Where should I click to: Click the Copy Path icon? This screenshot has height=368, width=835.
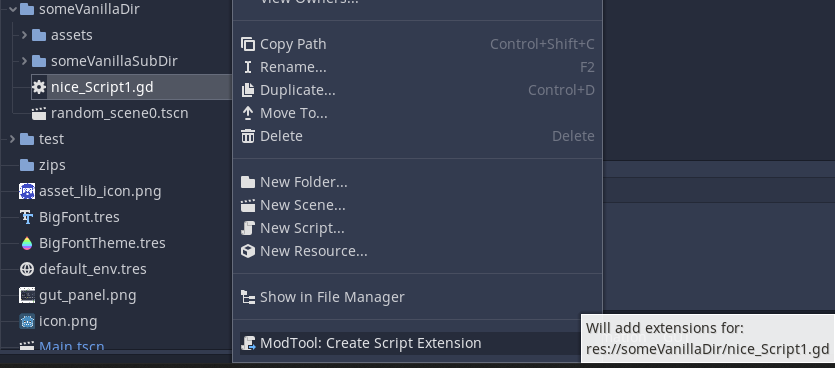(x=248, y=44)
